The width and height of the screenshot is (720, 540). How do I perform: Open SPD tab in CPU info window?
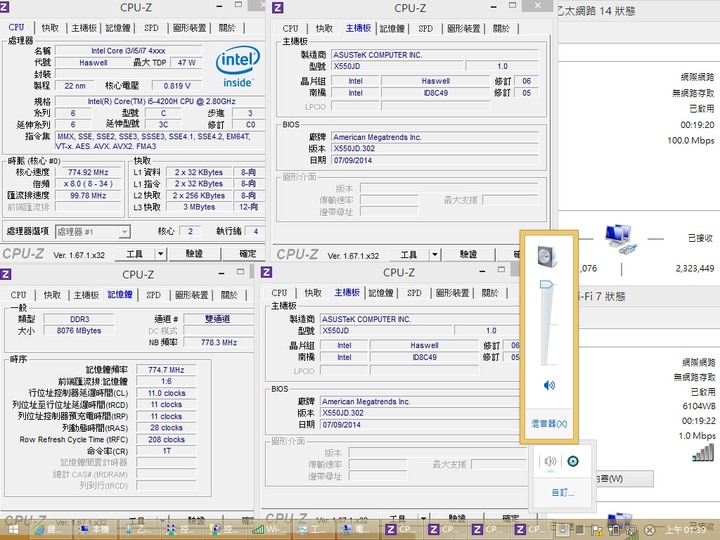click(151, 28)
